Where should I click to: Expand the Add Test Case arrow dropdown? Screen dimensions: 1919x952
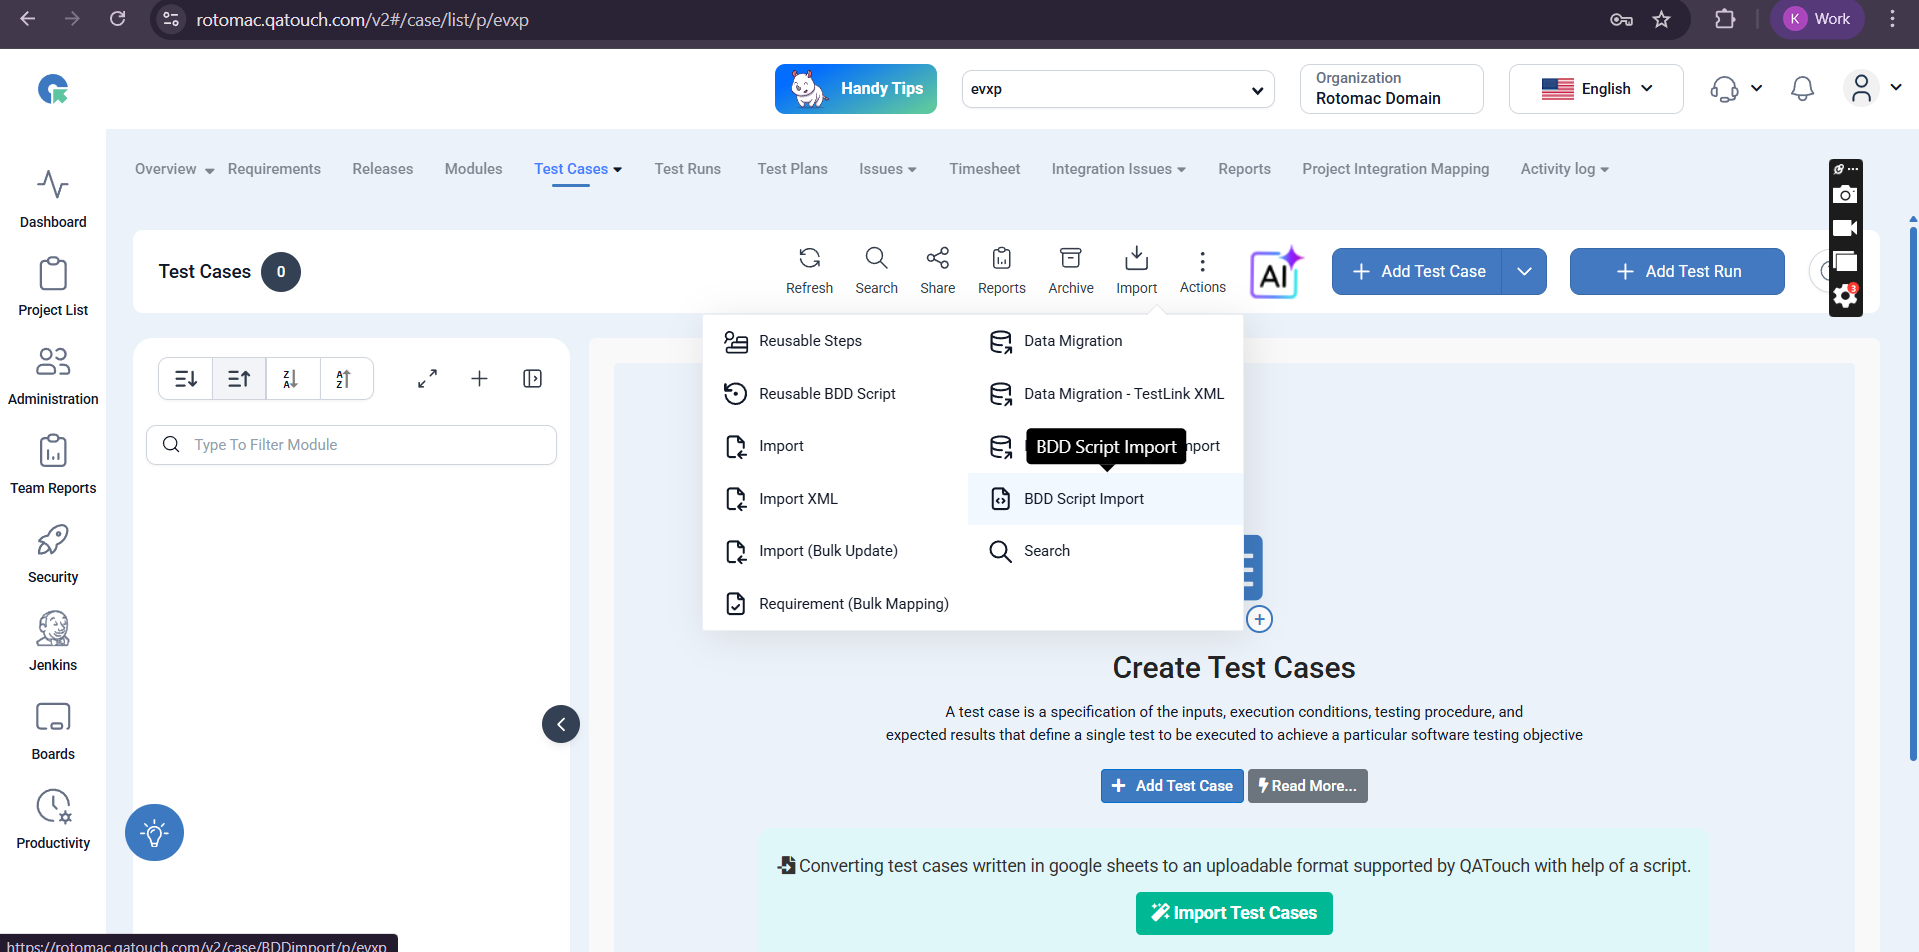coord(1524,272)
